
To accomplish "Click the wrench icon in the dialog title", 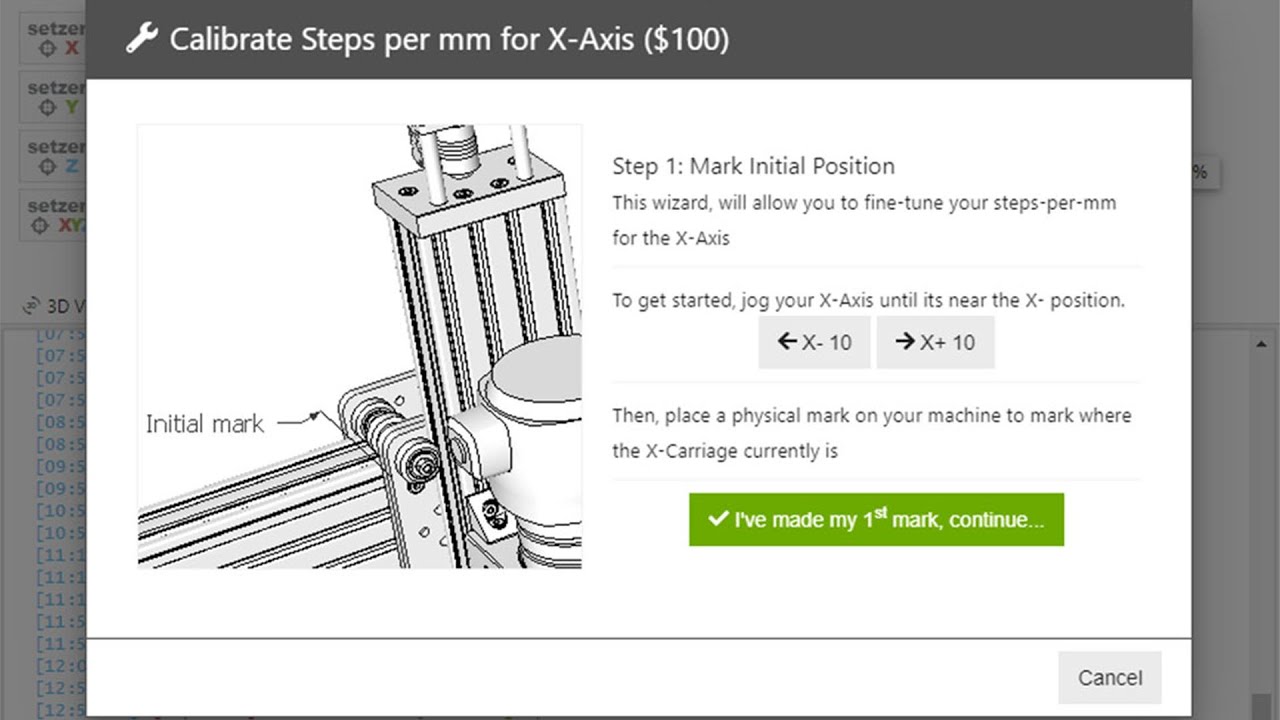I will coord(141,39).
